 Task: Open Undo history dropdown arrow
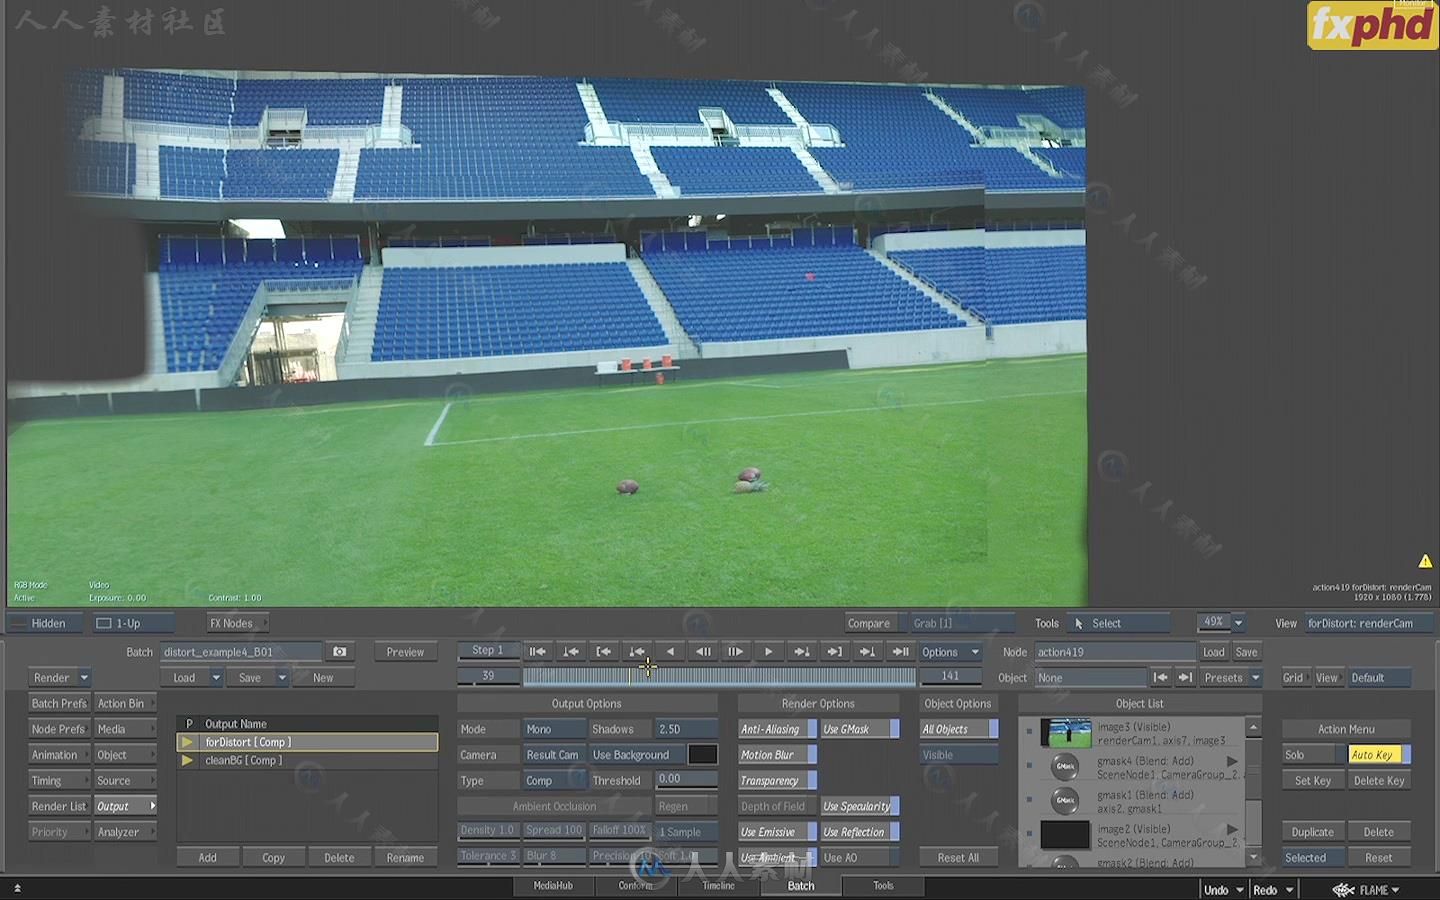click(1240, 890)
